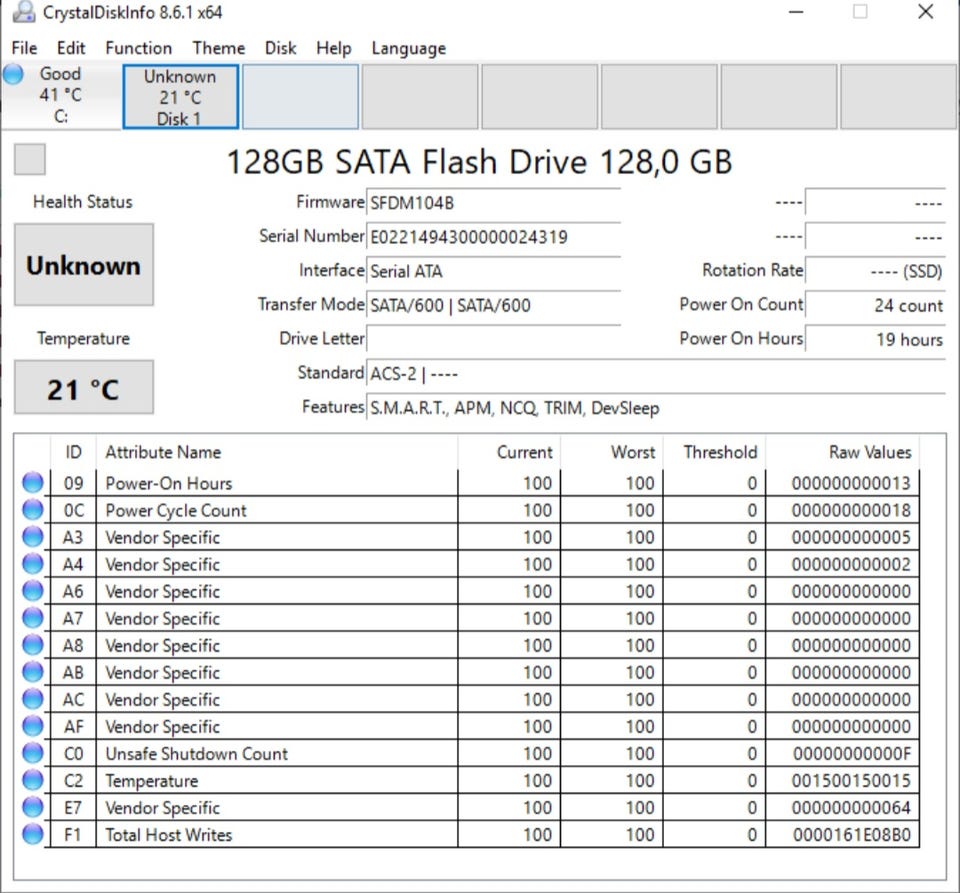Click the Good status orb for drive C:
The image size is (960, 893).
(13, 74)
